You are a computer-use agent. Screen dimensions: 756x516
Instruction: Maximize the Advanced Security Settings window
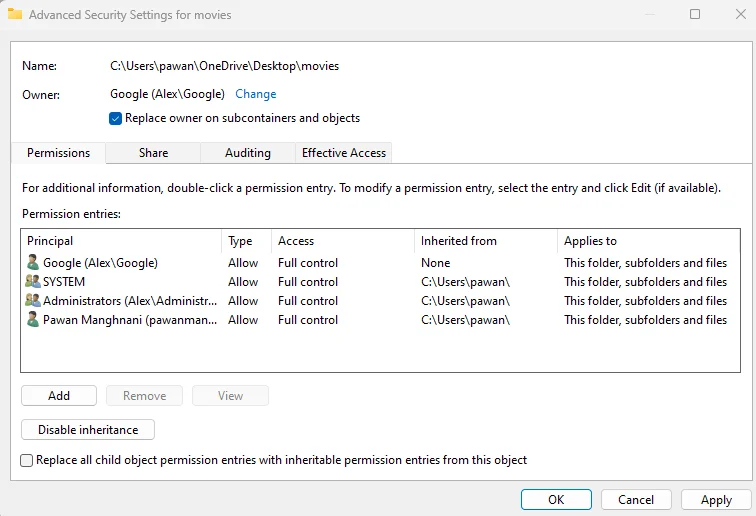pyautogui.click(x=695, y=14)
